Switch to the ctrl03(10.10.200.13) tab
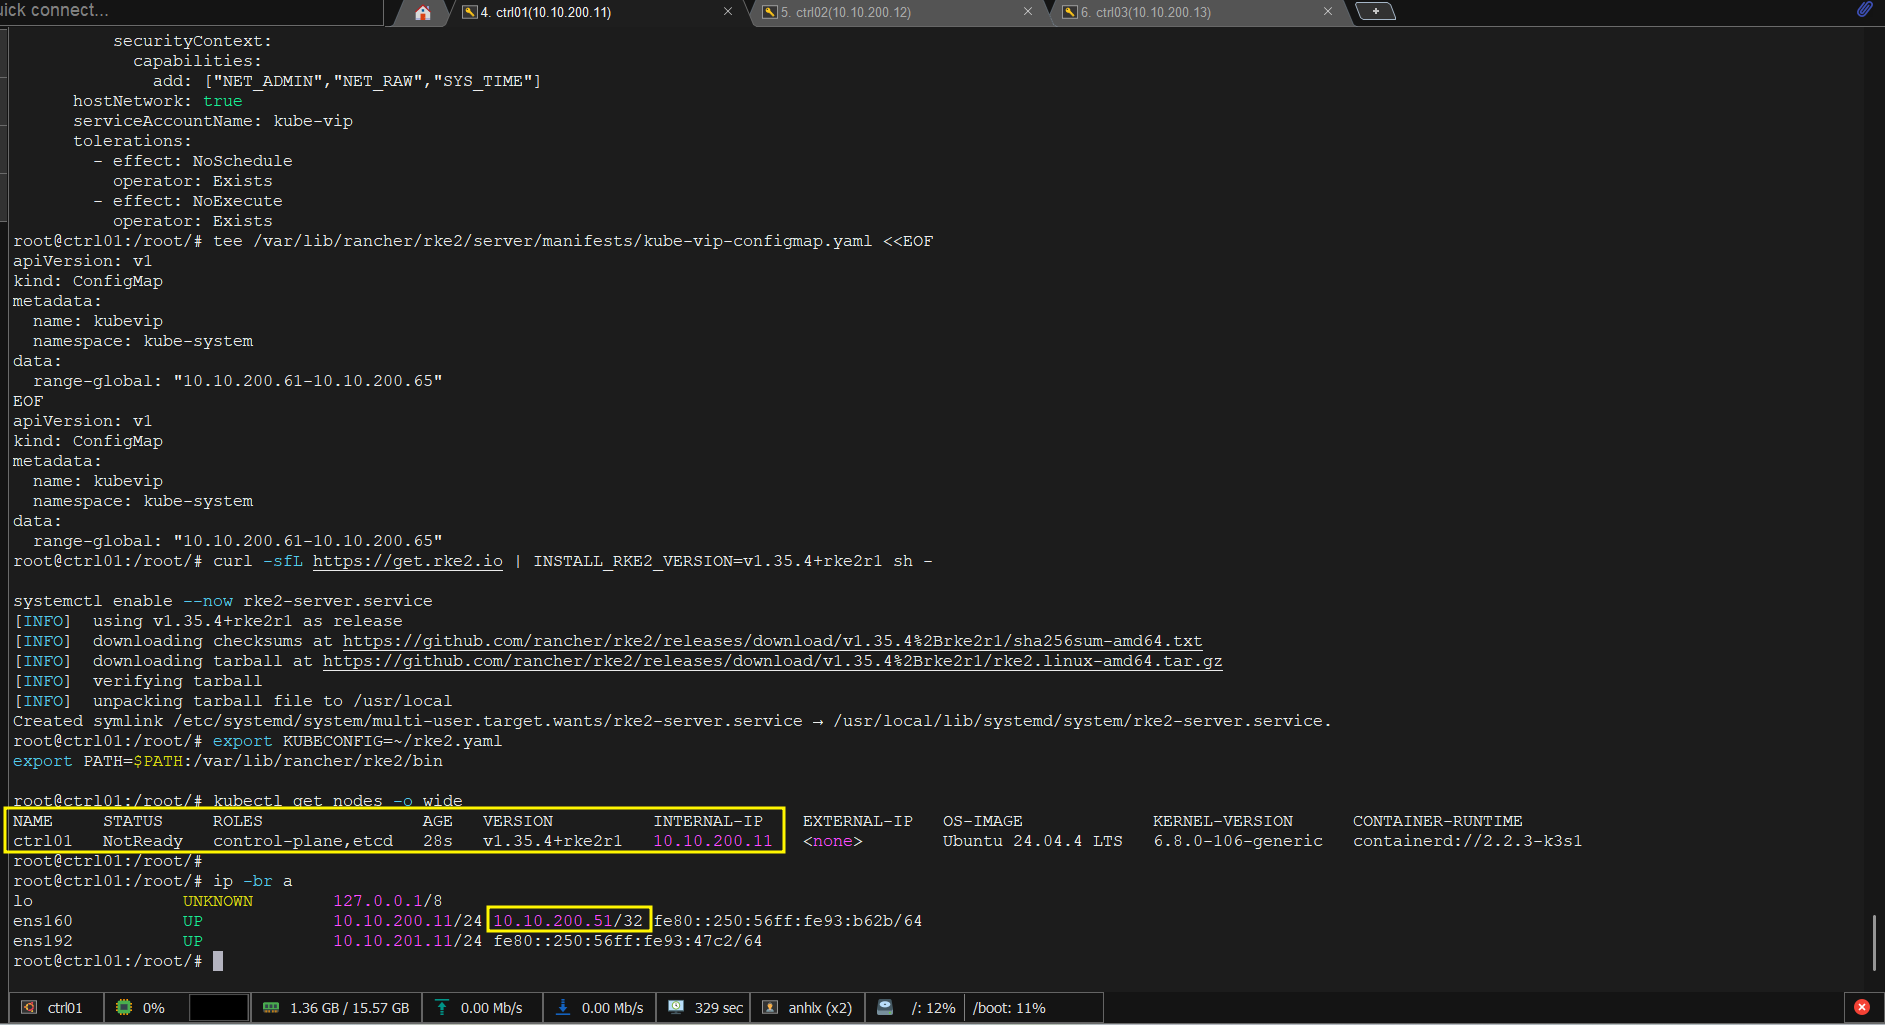1885x1025 pixels. point(1146,12)
